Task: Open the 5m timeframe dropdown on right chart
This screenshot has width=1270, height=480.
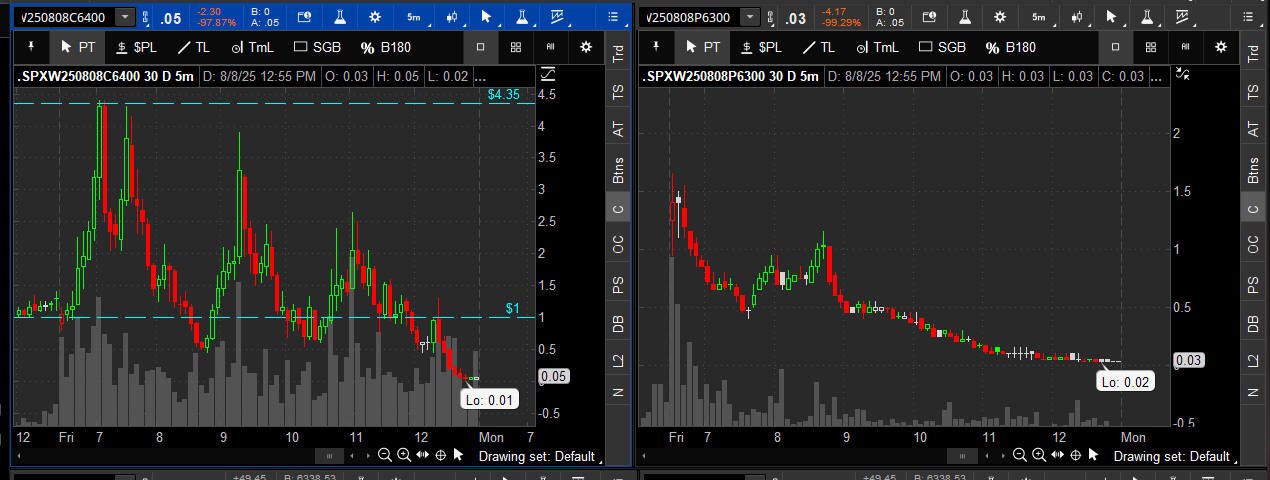Action: 1039,17
